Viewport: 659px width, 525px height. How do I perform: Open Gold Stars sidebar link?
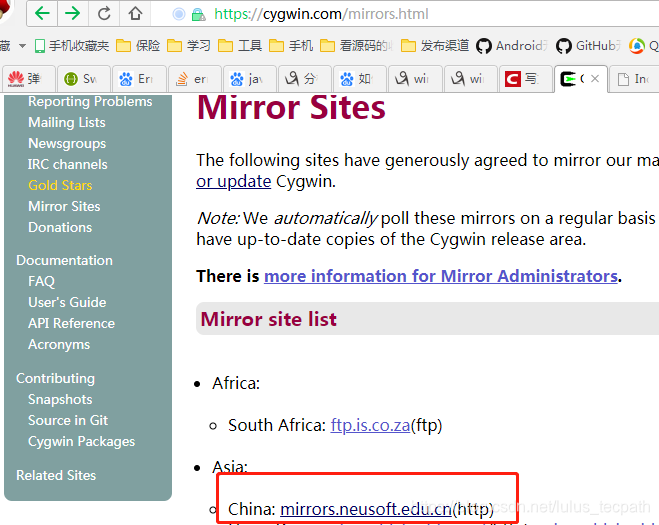point(60,185)
